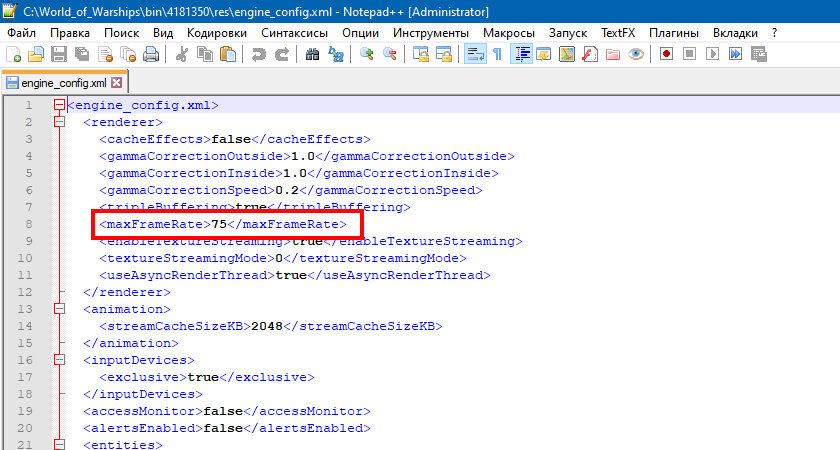Click the Copy toolbar icon
840x450 pixels.
[205, 54]
